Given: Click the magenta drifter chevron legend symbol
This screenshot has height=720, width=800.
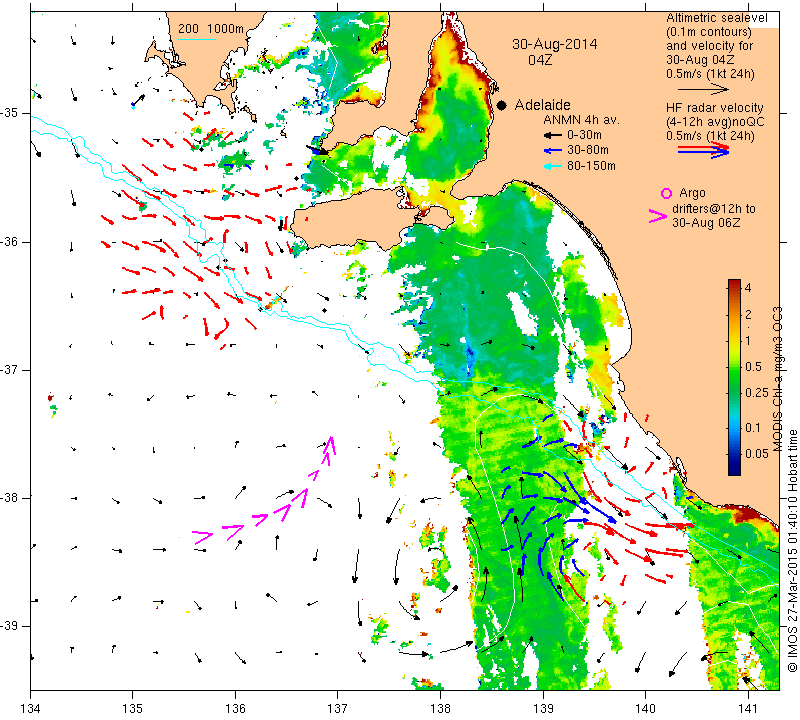Looking at the screenshot, I should (657, 216).
